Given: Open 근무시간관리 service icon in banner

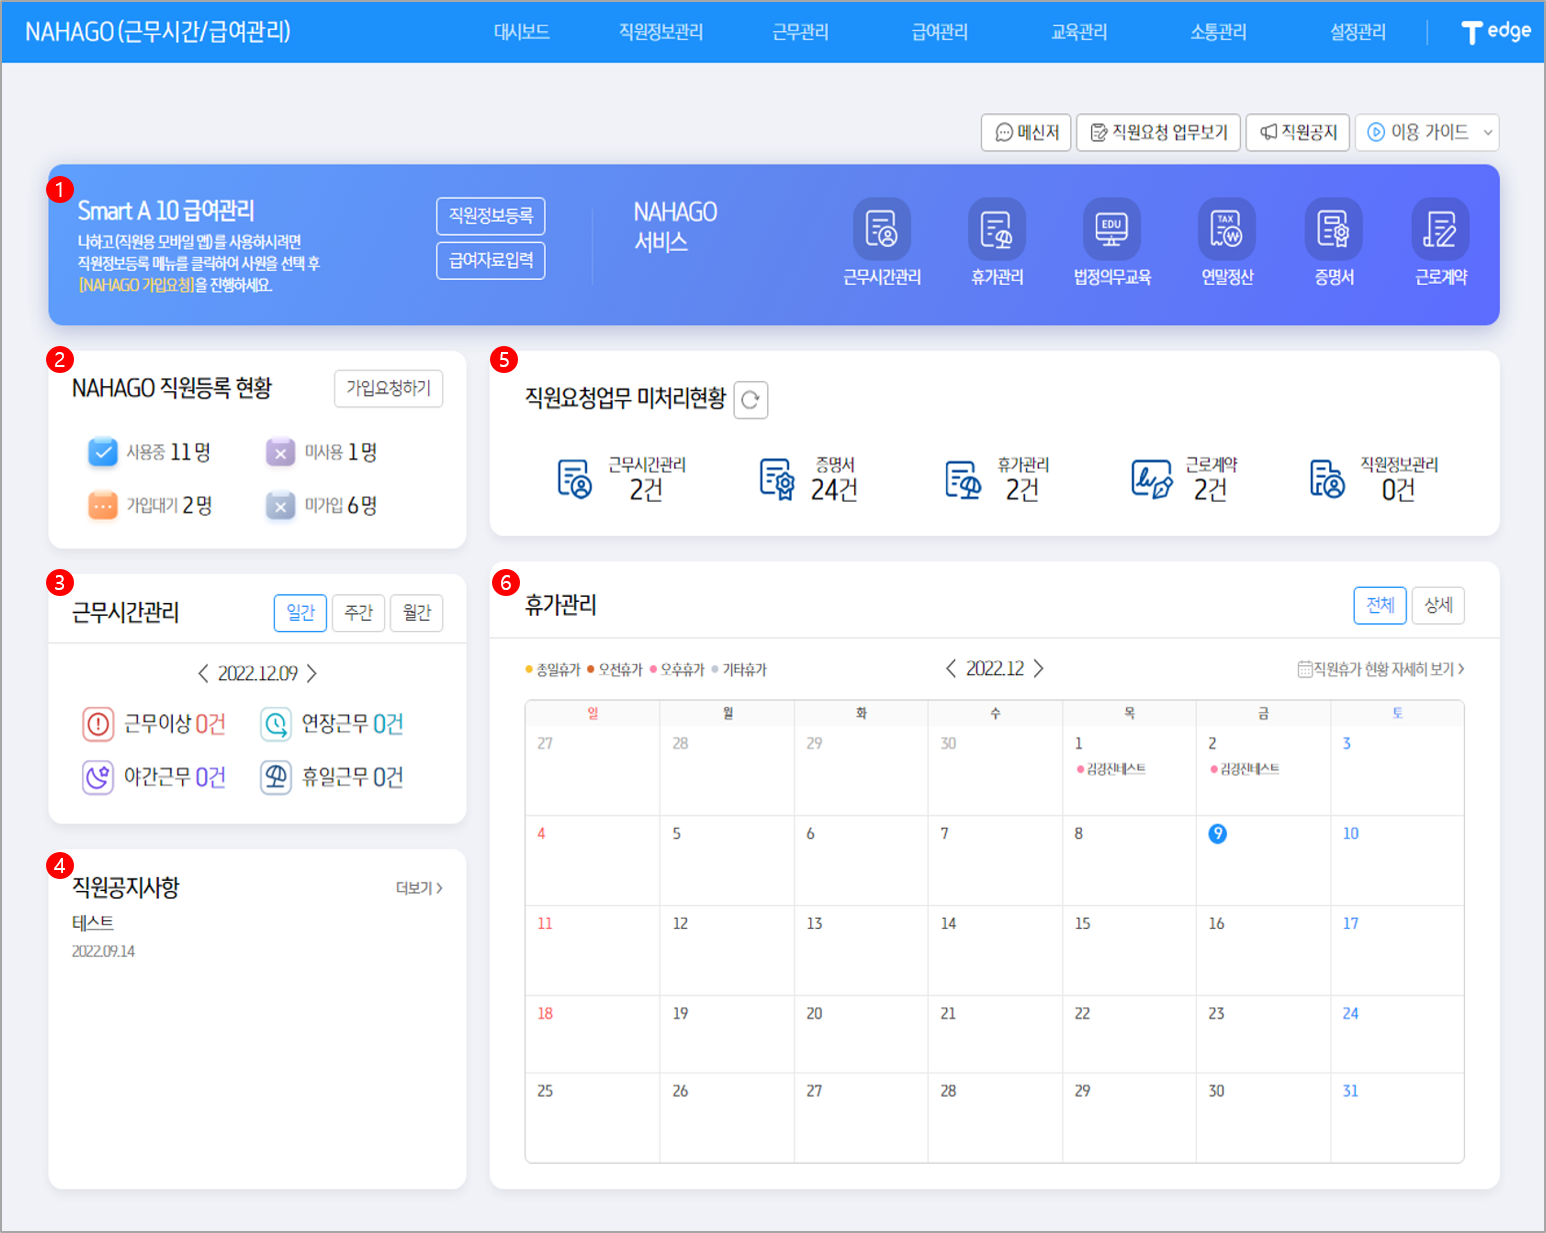Looking at the screenshot, I should pos(881,228).
